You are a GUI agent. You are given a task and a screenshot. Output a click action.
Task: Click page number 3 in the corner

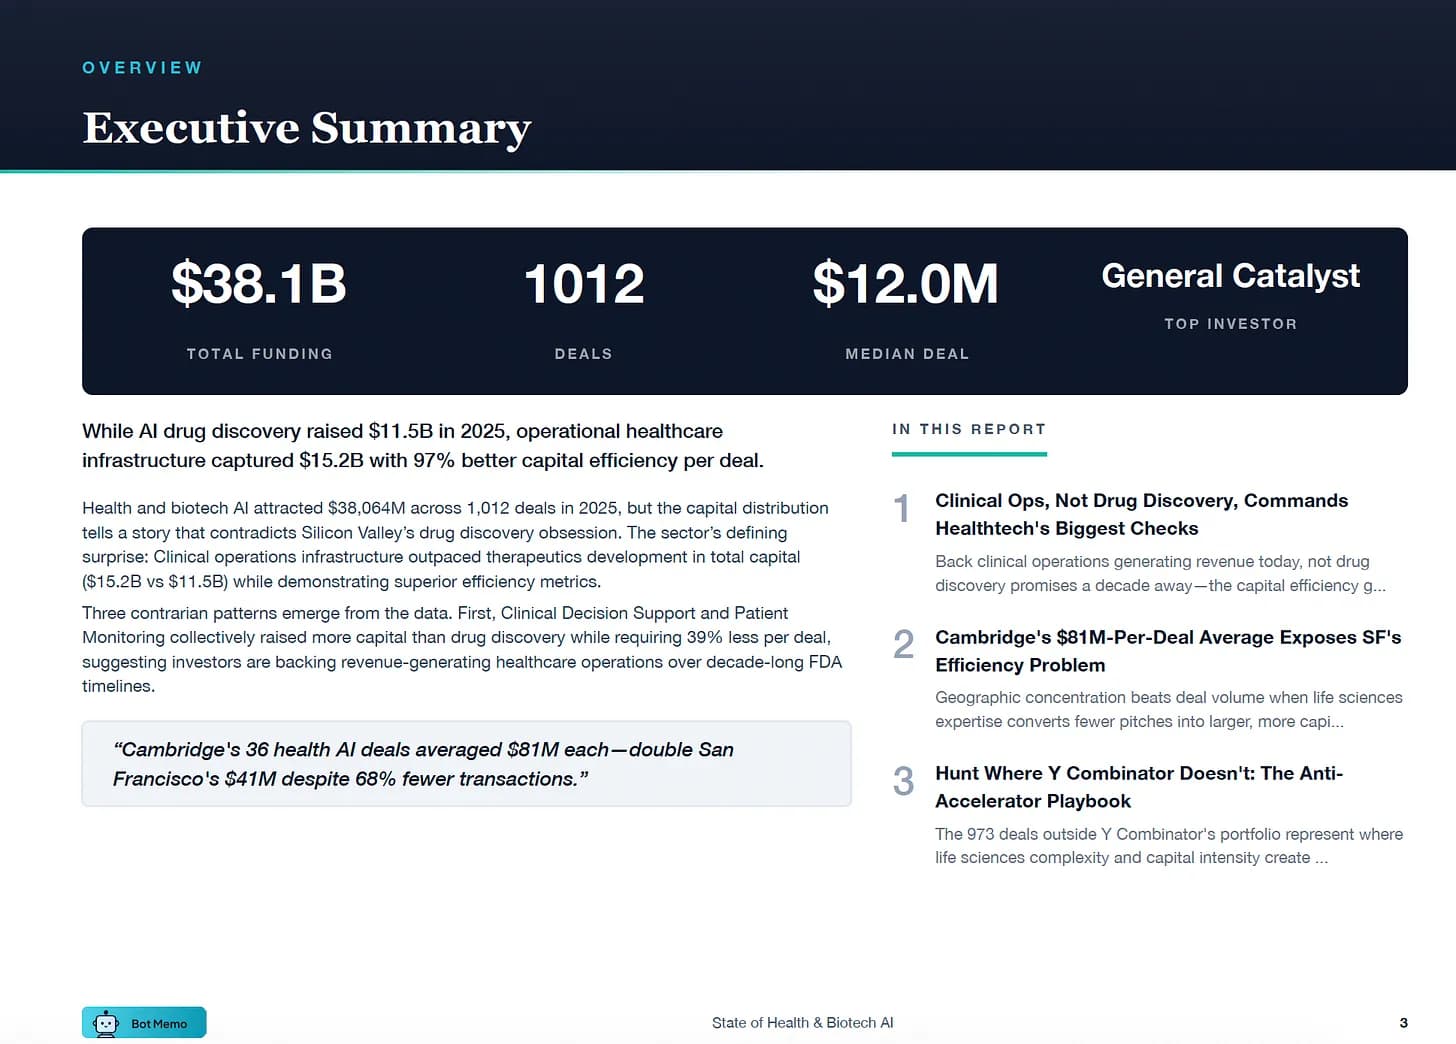pyautogui.click(x=1400, y=1022)
